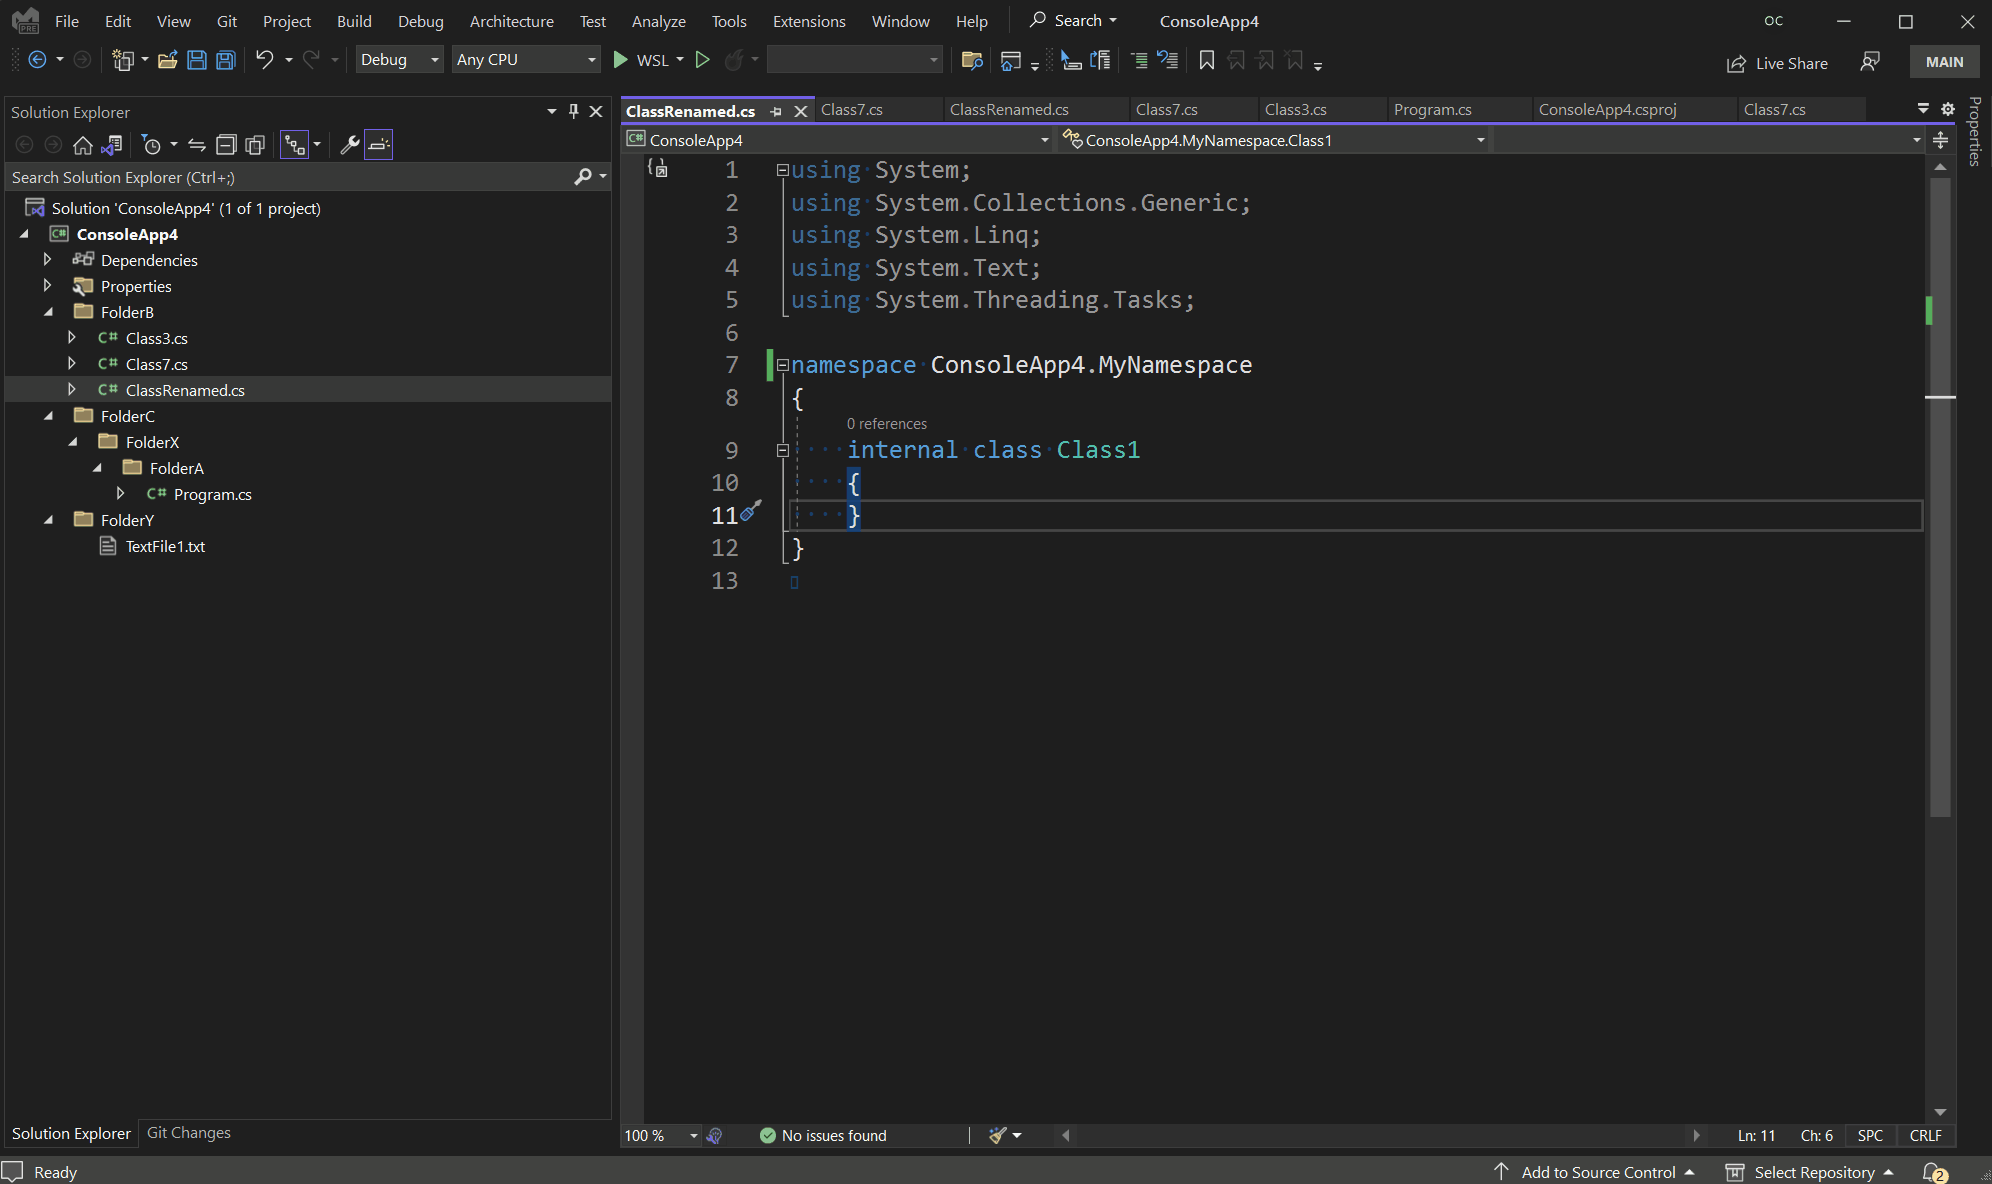The height and width of the screenshot is (1184, 1992).
Task: Expand the Dependencies node in Solution Explorer
Action: [47, 259]
